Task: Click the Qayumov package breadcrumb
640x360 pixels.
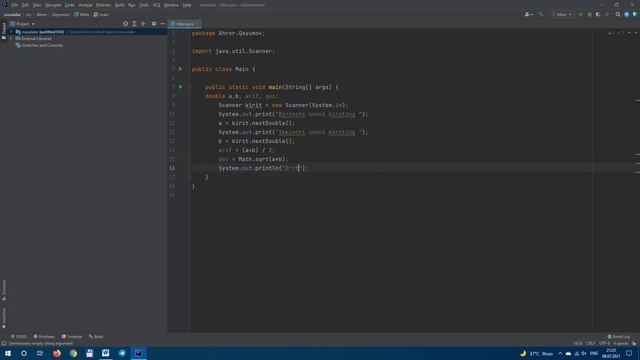Action: pyautogui.click(x=60, y=14)
